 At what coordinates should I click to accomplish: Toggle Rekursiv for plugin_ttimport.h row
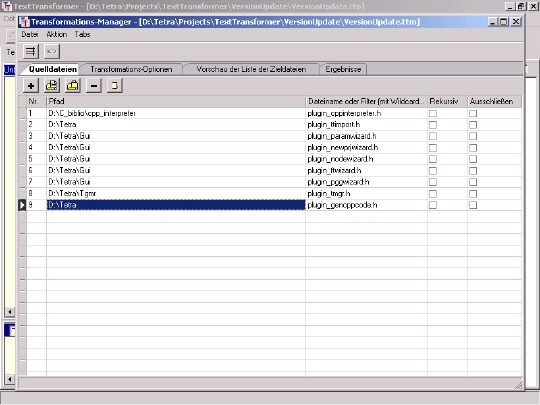point(433,125)
